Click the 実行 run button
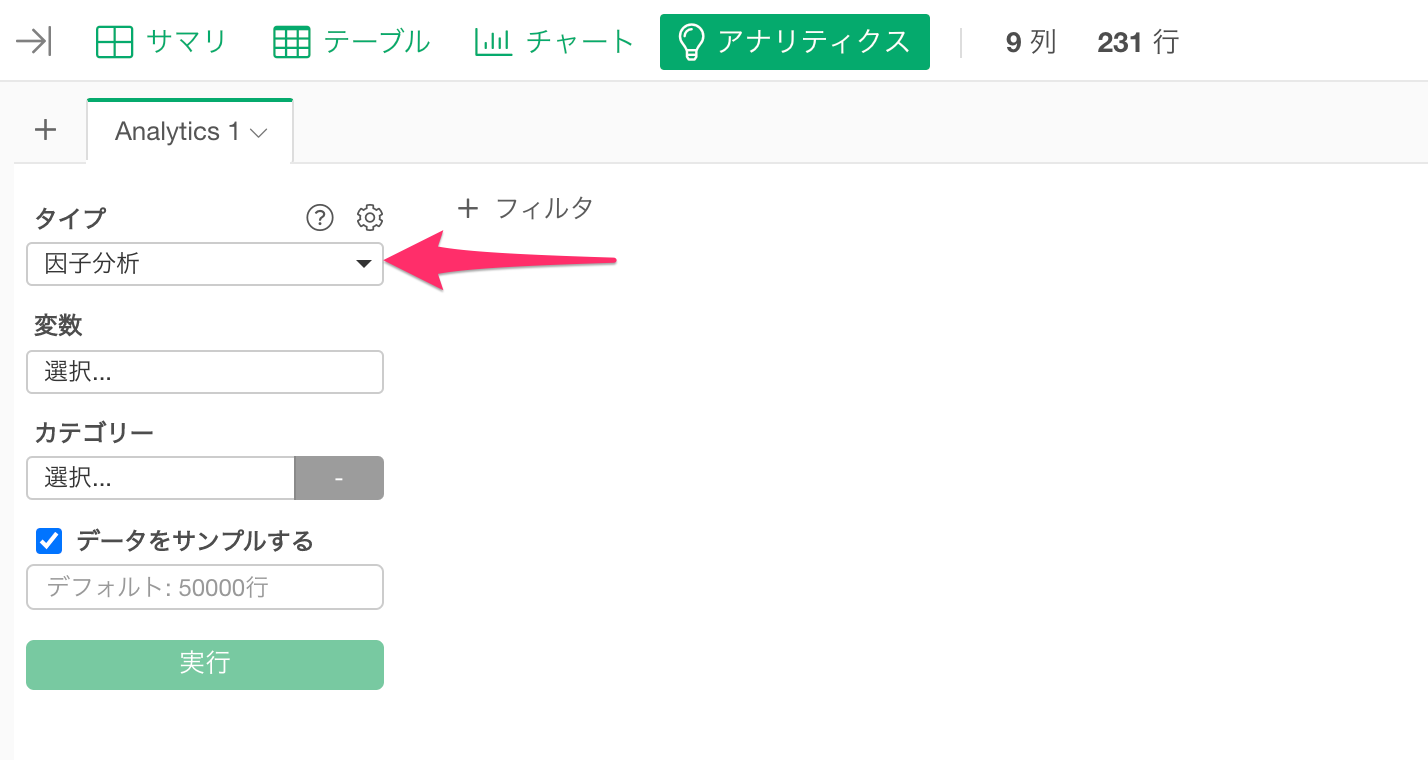 [205, 665]
